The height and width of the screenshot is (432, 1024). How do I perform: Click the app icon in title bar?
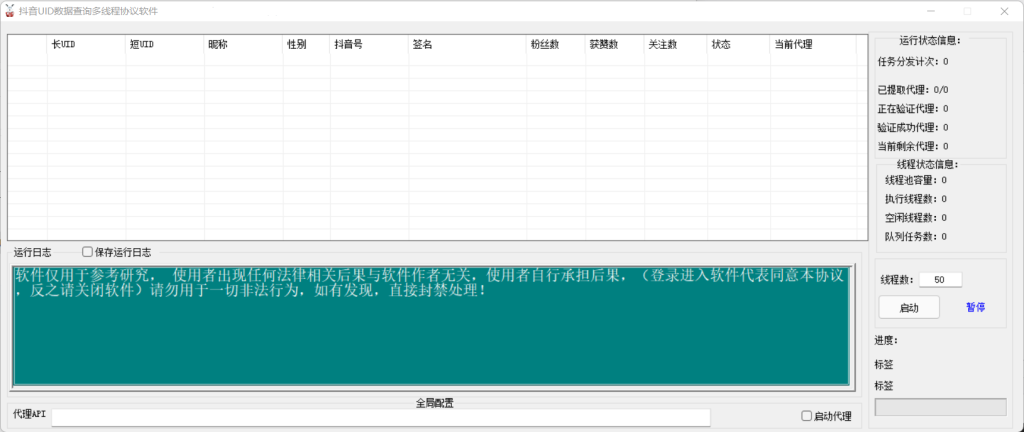click(9, 10)
